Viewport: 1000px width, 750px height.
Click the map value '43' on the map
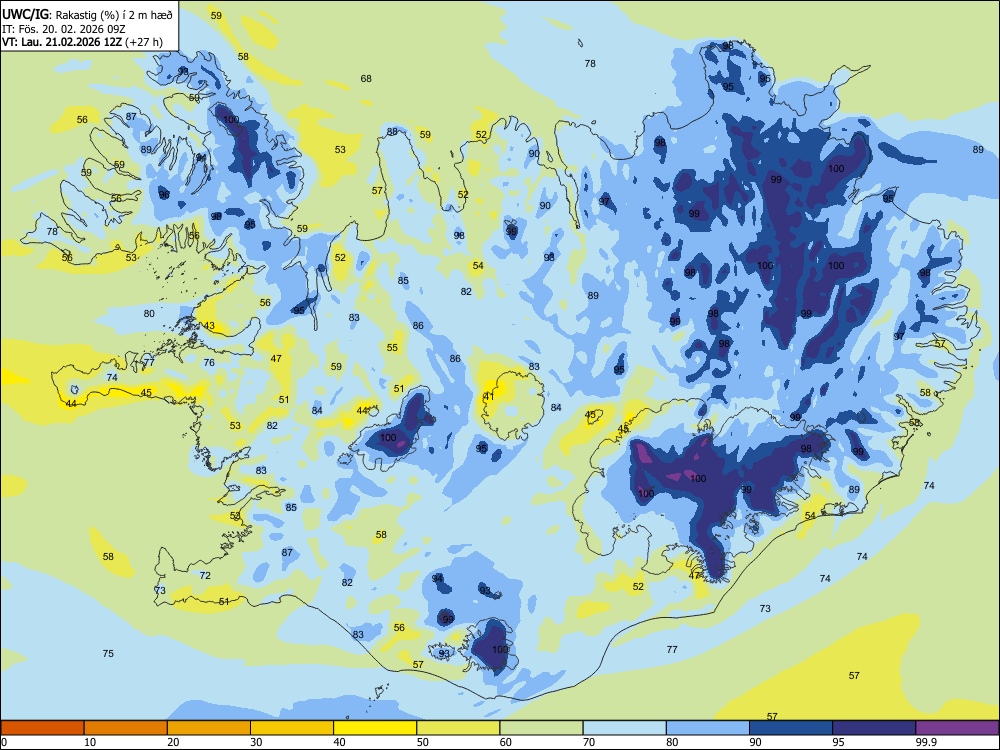[x=209, y=326]
